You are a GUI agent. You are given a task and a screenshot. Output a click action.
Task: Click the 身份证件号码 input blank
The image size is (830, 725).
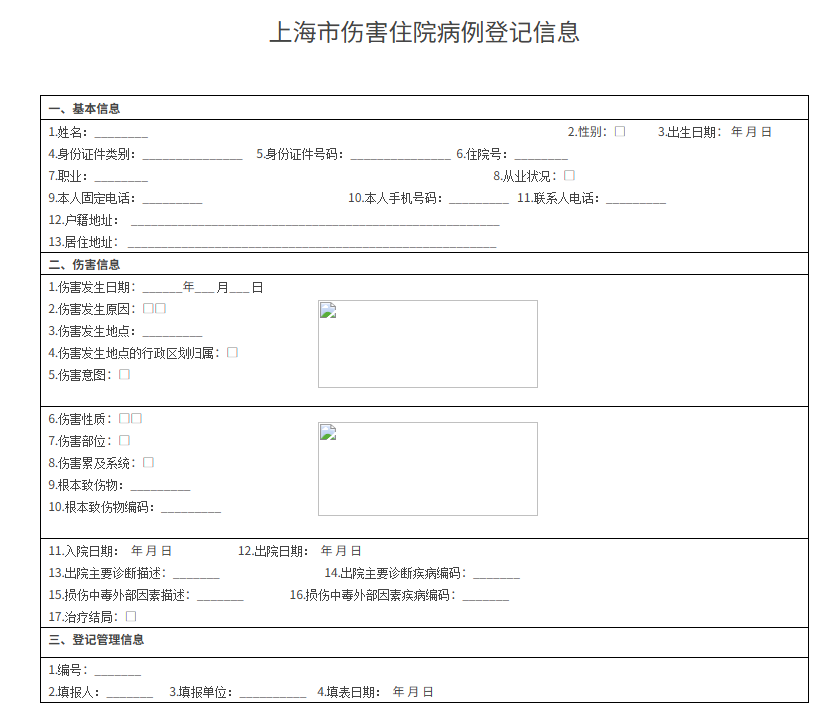coord(400,155)
